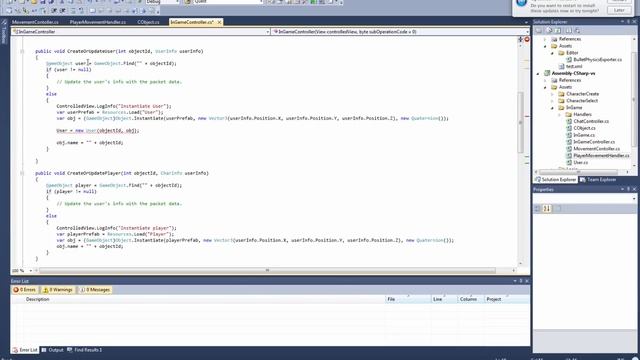Show the Output window tab

pyautogui.click(x=52, y=350)
